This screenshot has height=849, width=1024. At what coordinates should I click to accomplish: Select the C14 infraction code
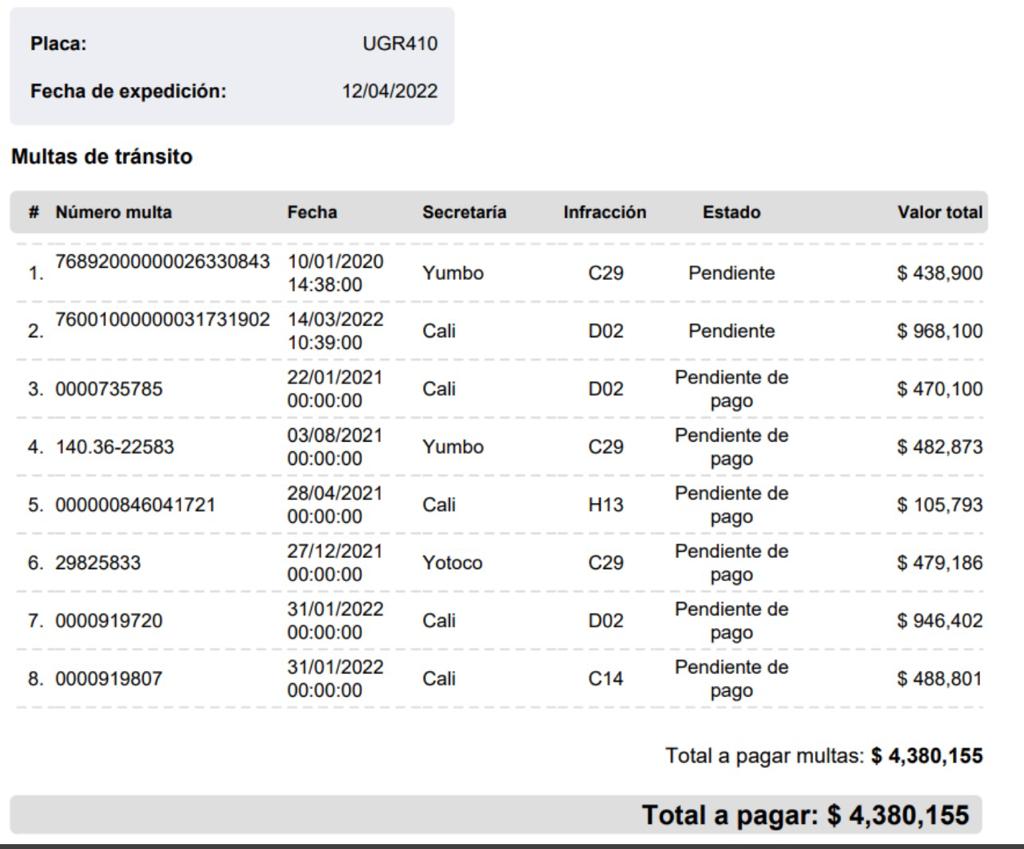click(x=605, y=679)
